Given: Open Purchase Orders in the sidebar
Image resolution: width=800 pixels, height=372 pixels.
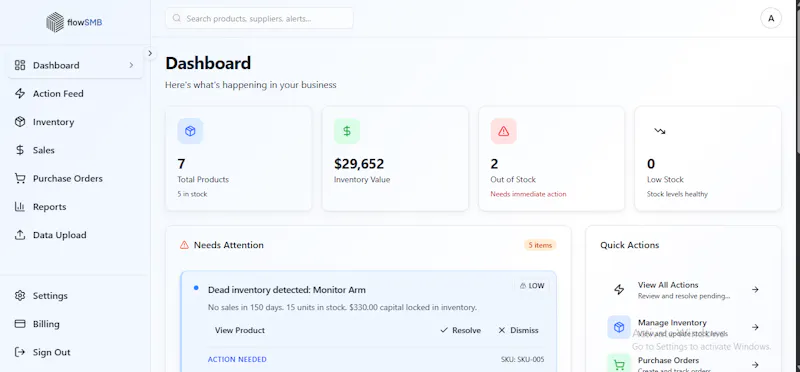Looking at the screenshot, I should pos(75,179).
